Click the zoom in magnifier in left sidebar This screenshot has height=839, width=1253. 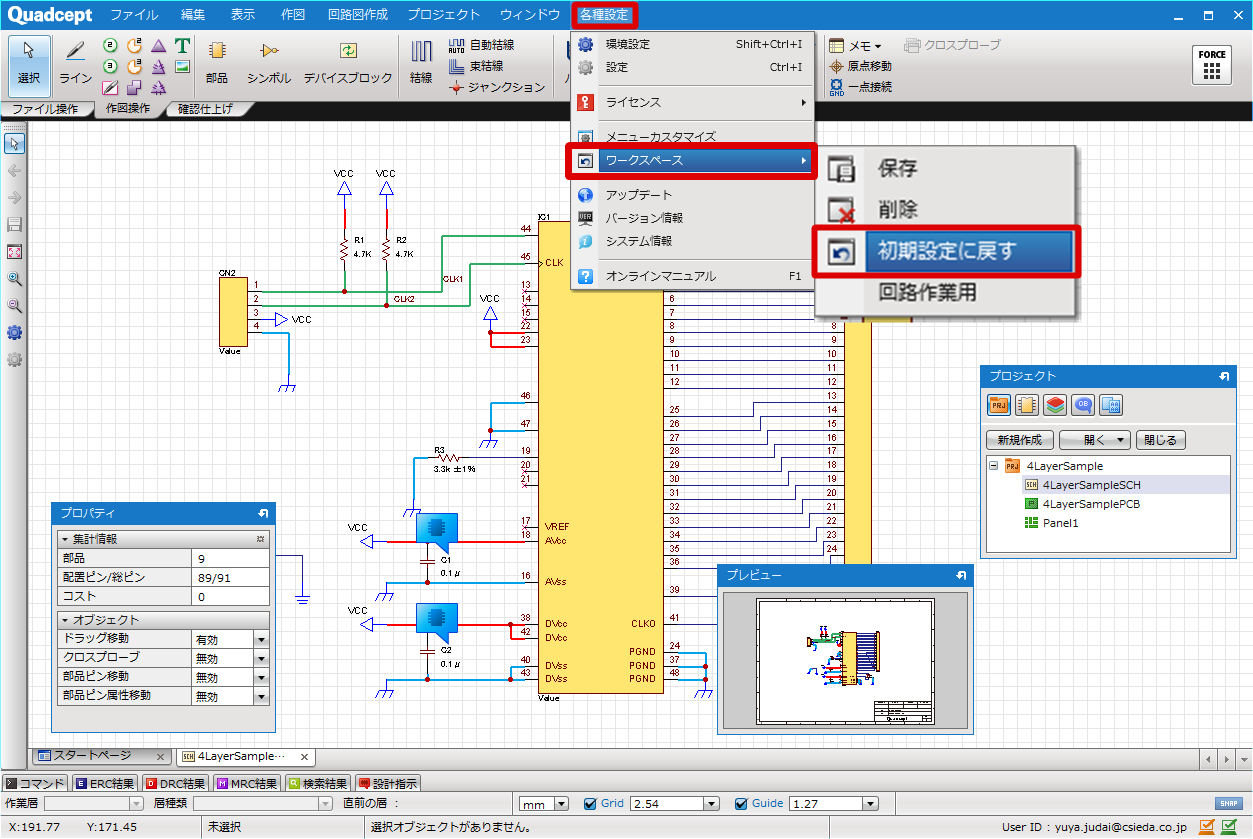pos(14,279)
